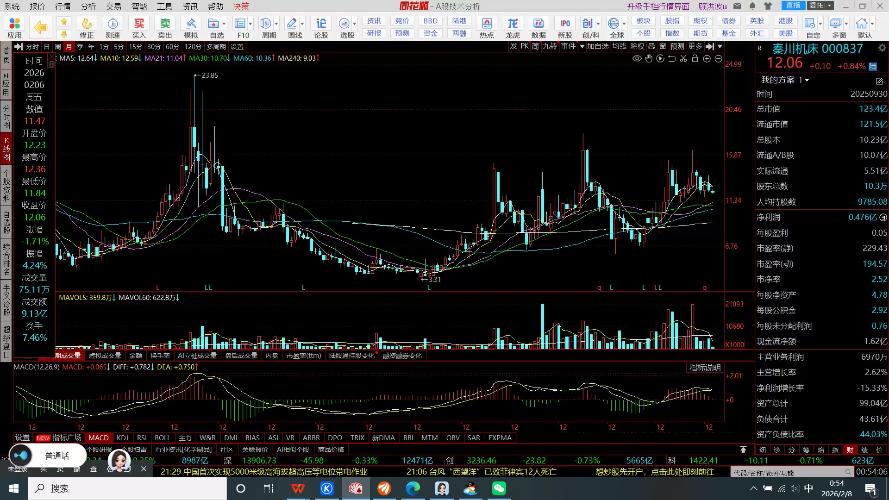Click the 默认 home layout icon
Screen dimensions: 889x500
(862, 24)
